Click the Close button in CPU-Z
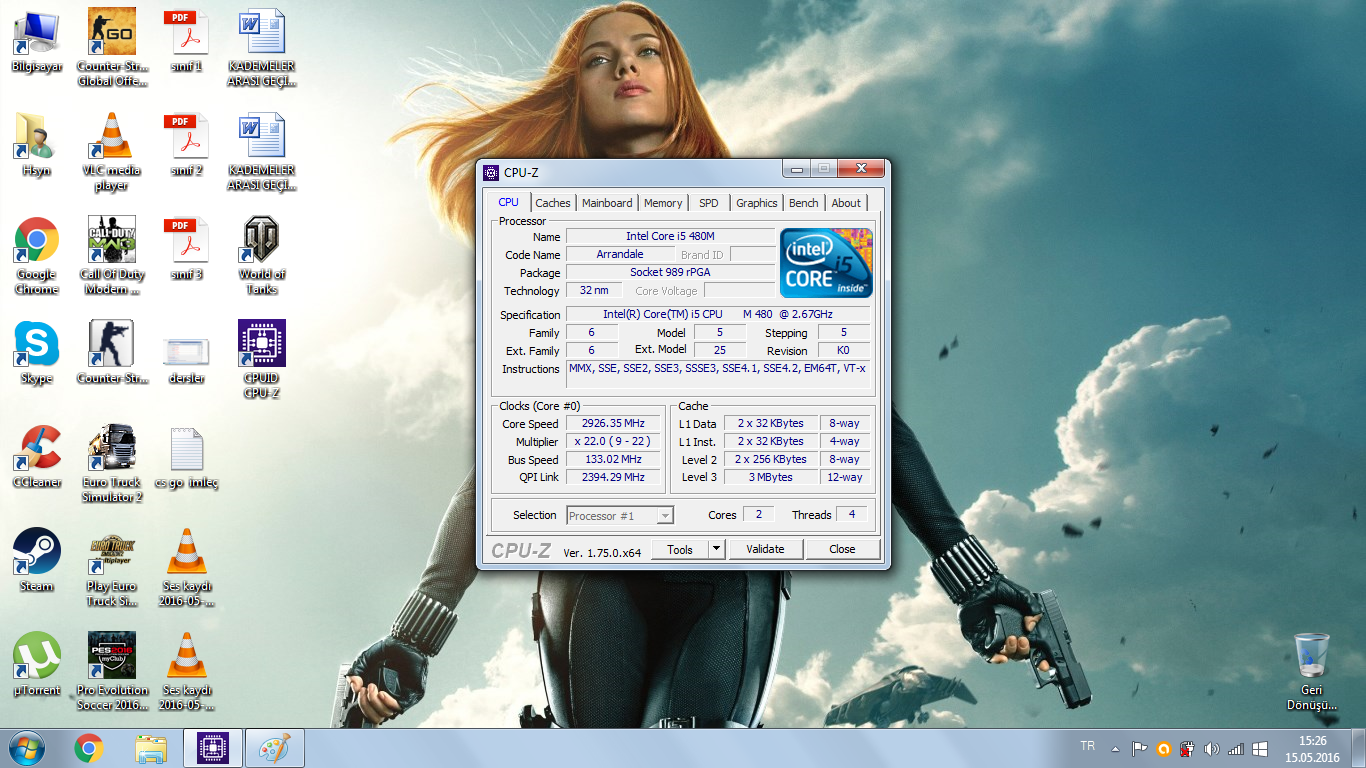Viewport: 1366px width, 768px height. pyautogui.click(x=842, y=549)
